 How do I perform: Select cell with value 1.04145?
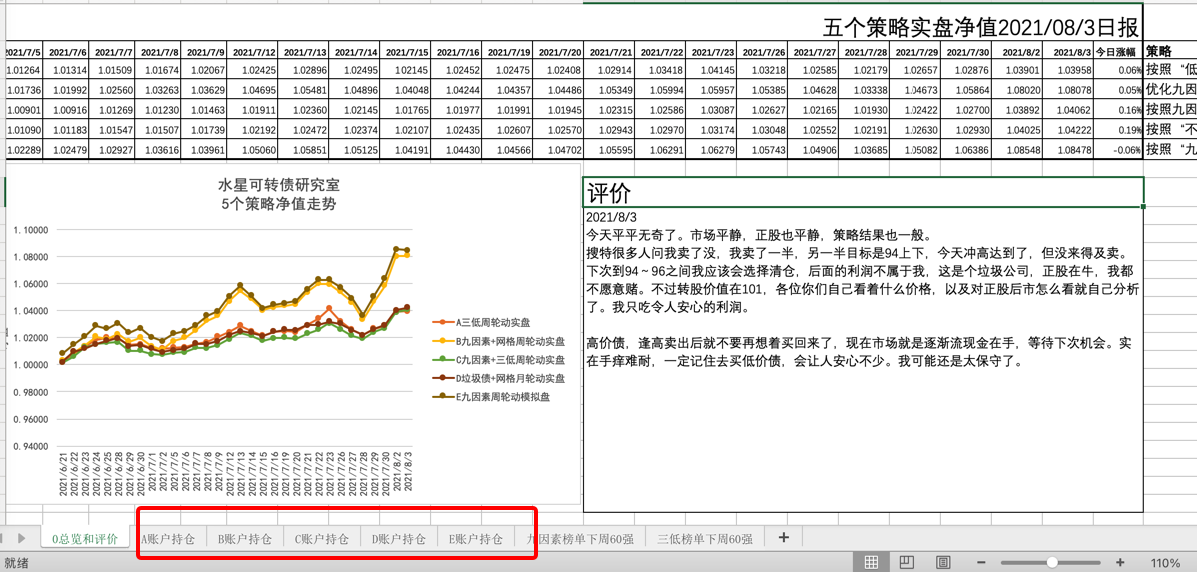(x=711, y=70)
